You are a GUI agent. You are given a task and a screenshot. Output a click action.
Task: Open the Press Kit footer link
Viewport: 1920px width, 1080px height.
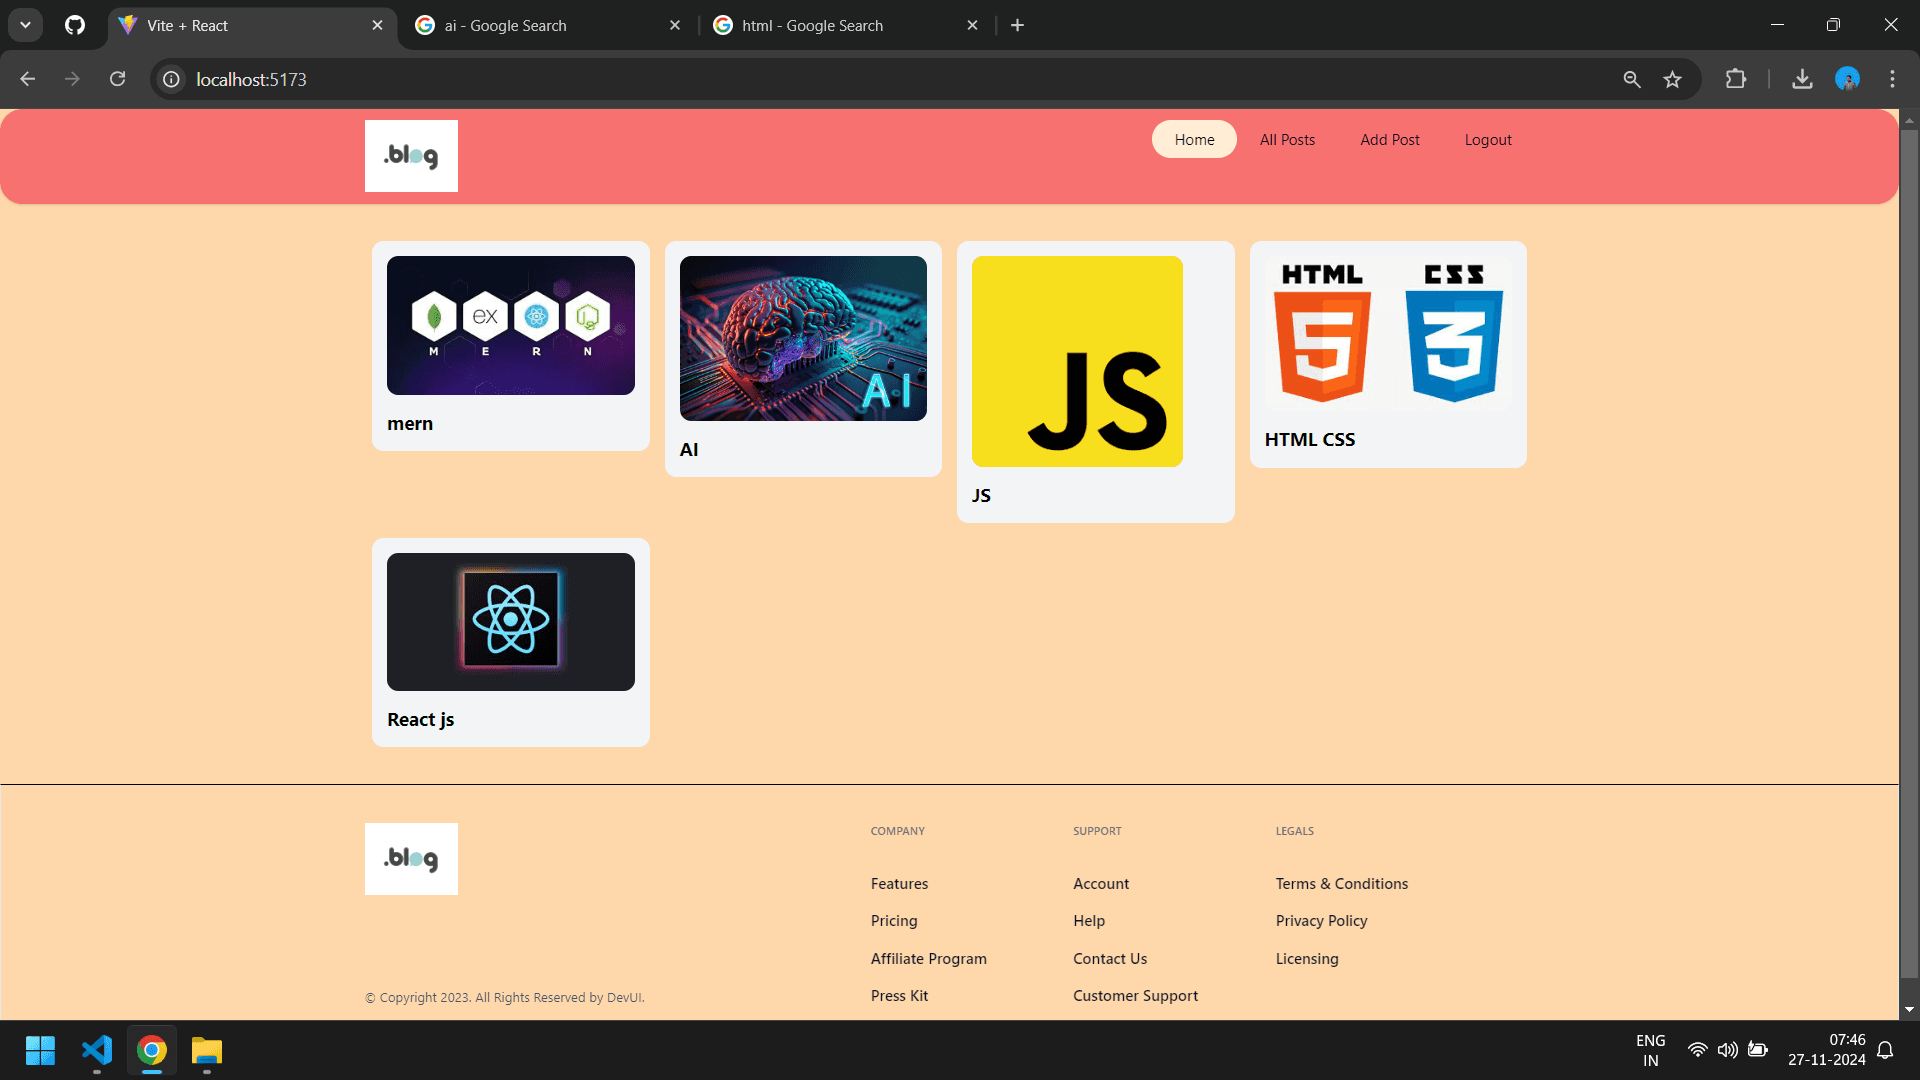[899, 996]
